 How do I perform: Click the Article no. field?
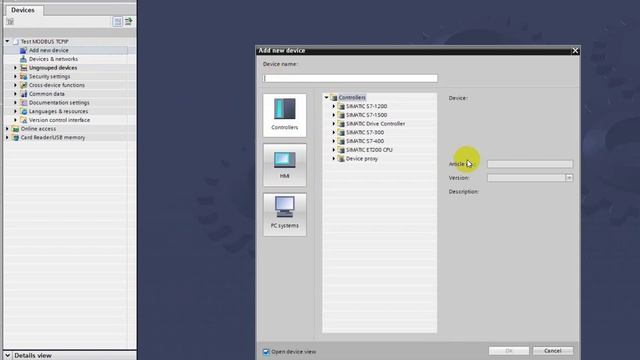point(530,164)
